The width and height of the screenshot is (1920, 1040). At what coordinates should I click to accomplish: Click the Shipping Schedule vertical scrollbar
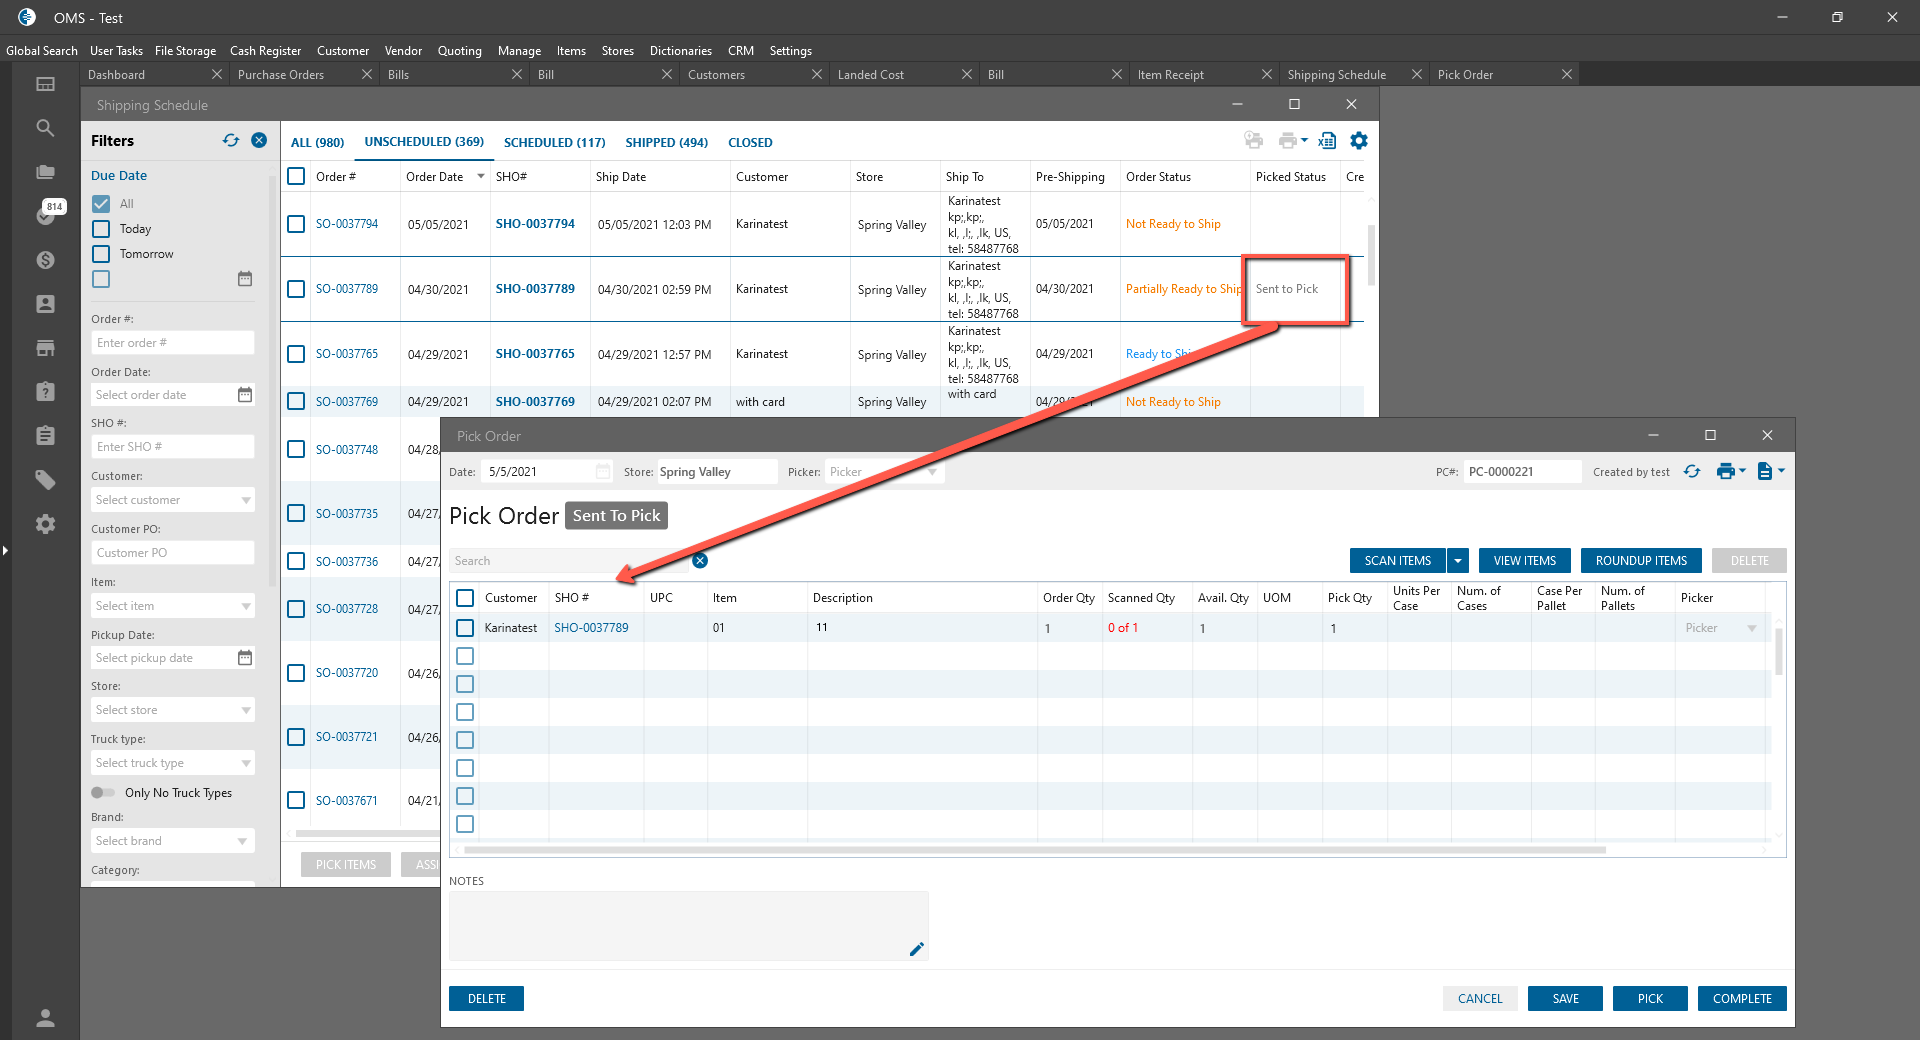[x=1371, y=255]
